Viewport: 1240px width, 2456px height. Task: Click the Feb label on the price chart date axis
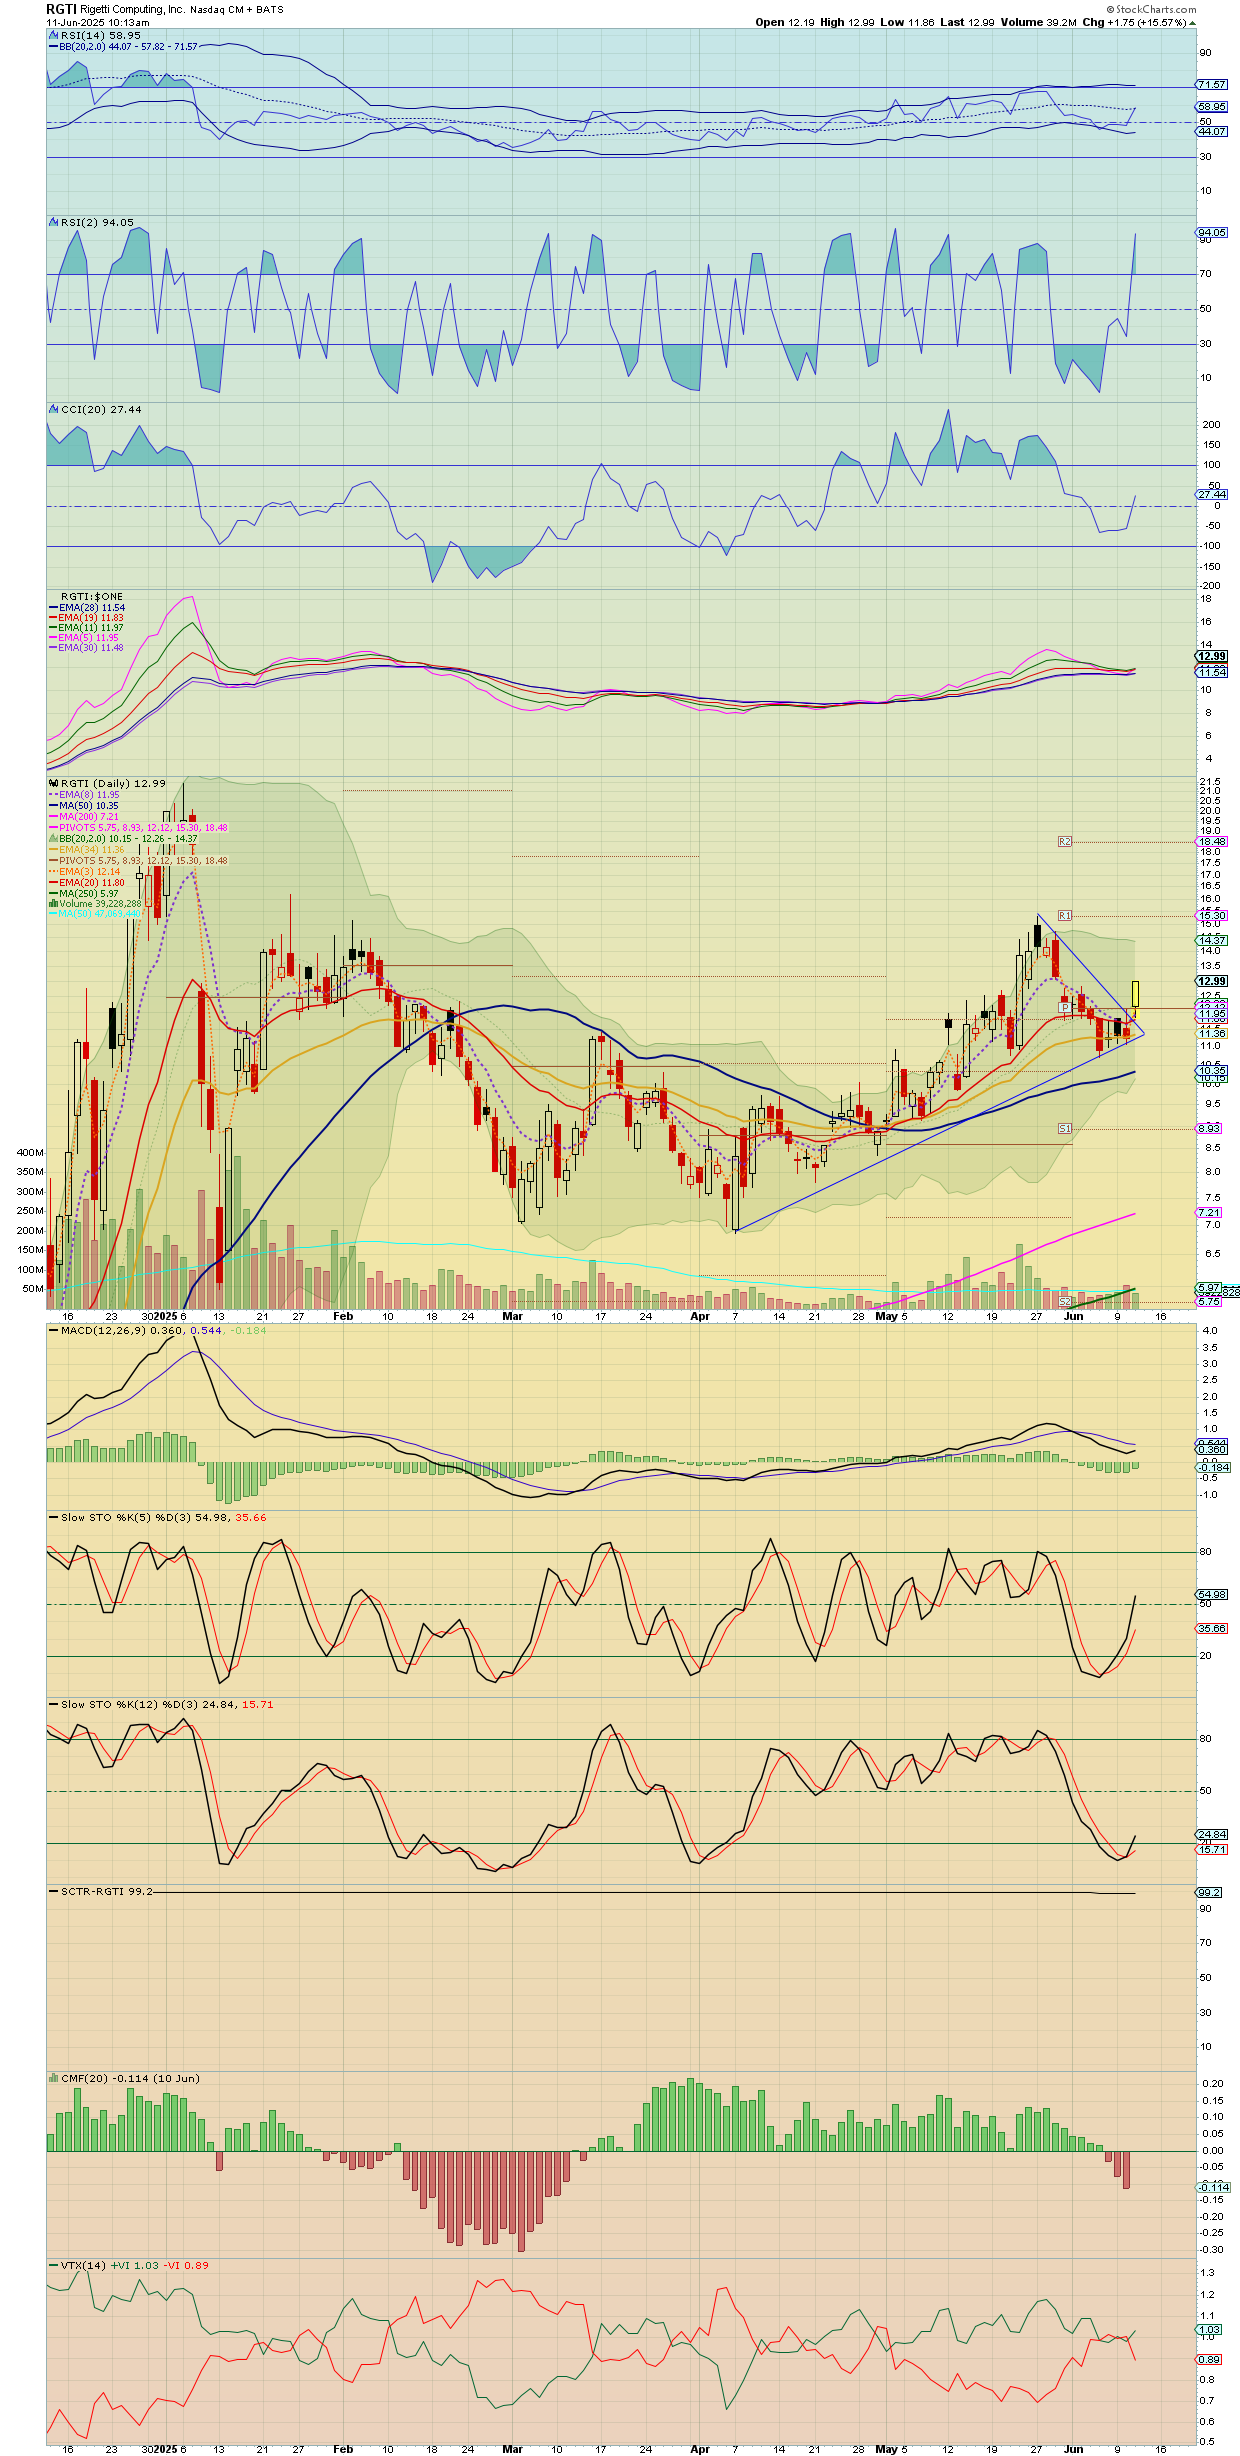coord(343,1316)
